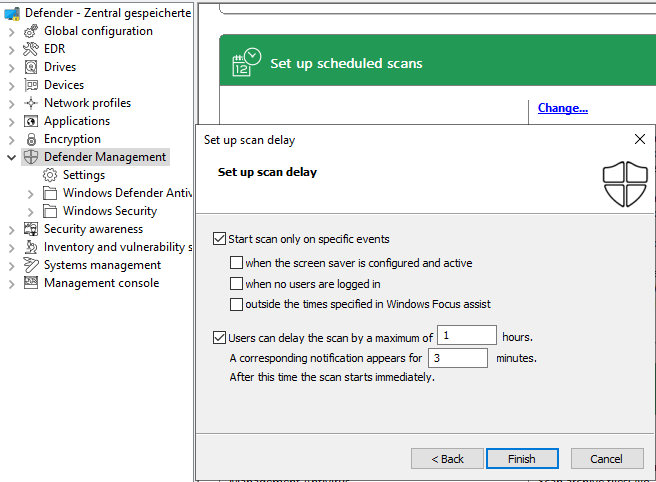This screenshot has width=656, height=482.
Task: Select Global configuration in tree
Action: (x=98, y=31)
